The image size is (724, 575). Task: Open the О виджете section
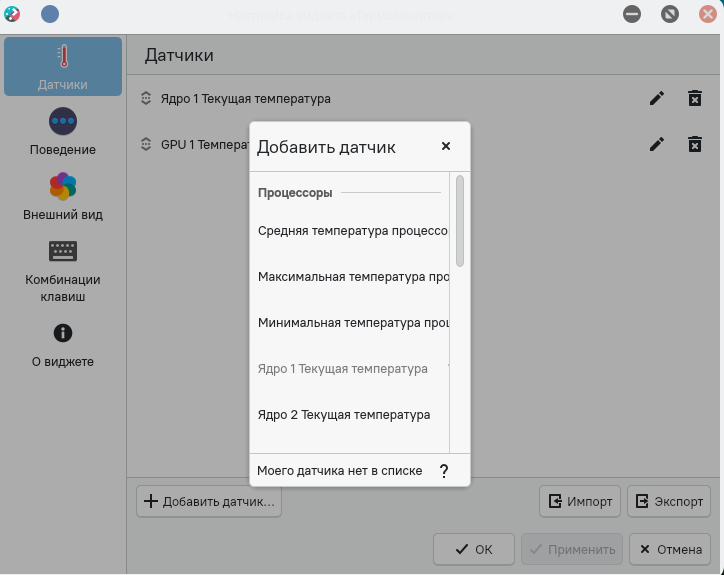[x=63, y=345]
